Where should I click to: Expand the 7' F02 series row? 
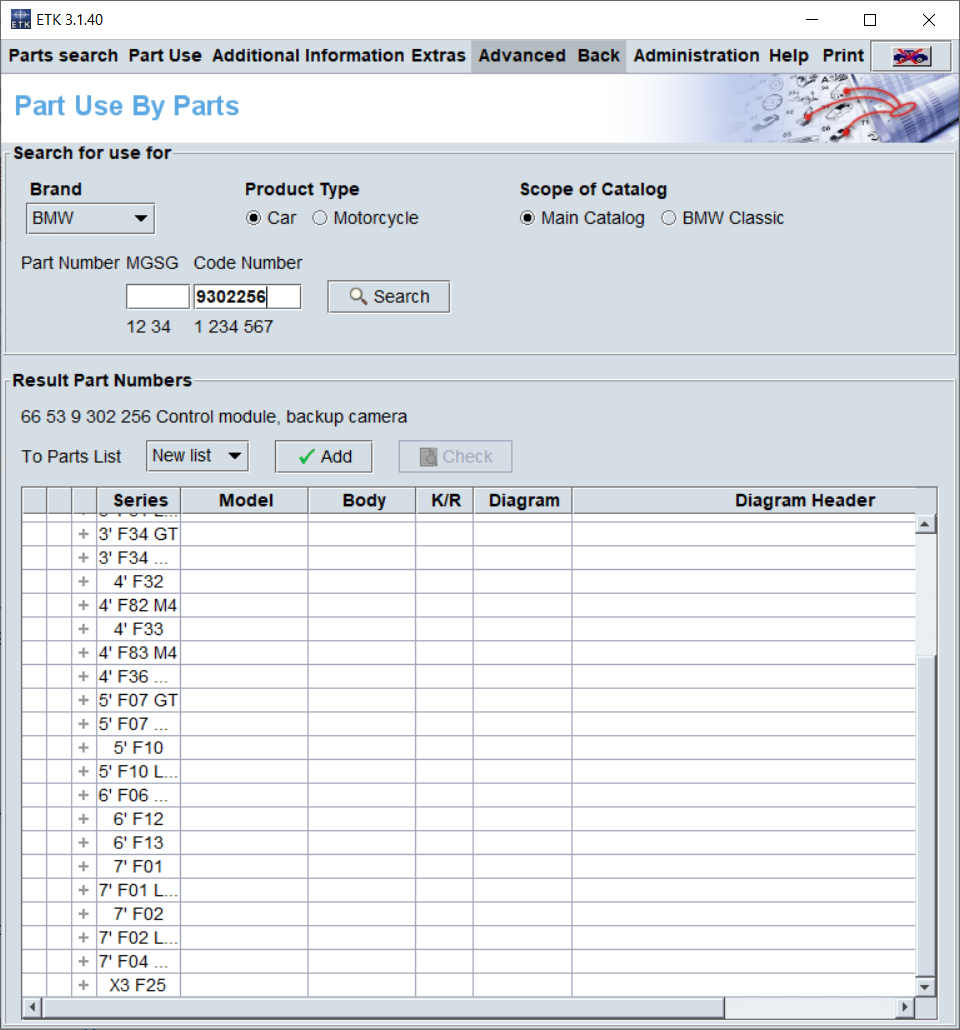[83, 914]
